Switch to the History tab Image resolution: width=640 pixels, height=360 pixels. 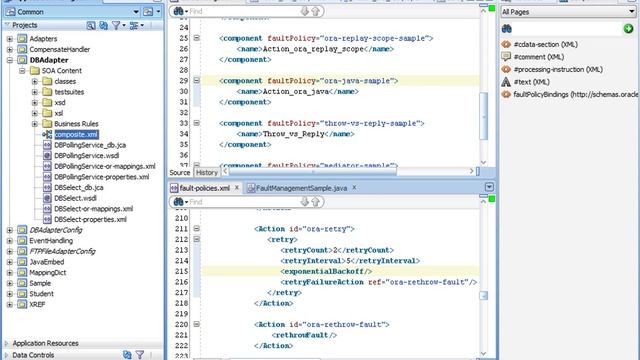point(207,173)
